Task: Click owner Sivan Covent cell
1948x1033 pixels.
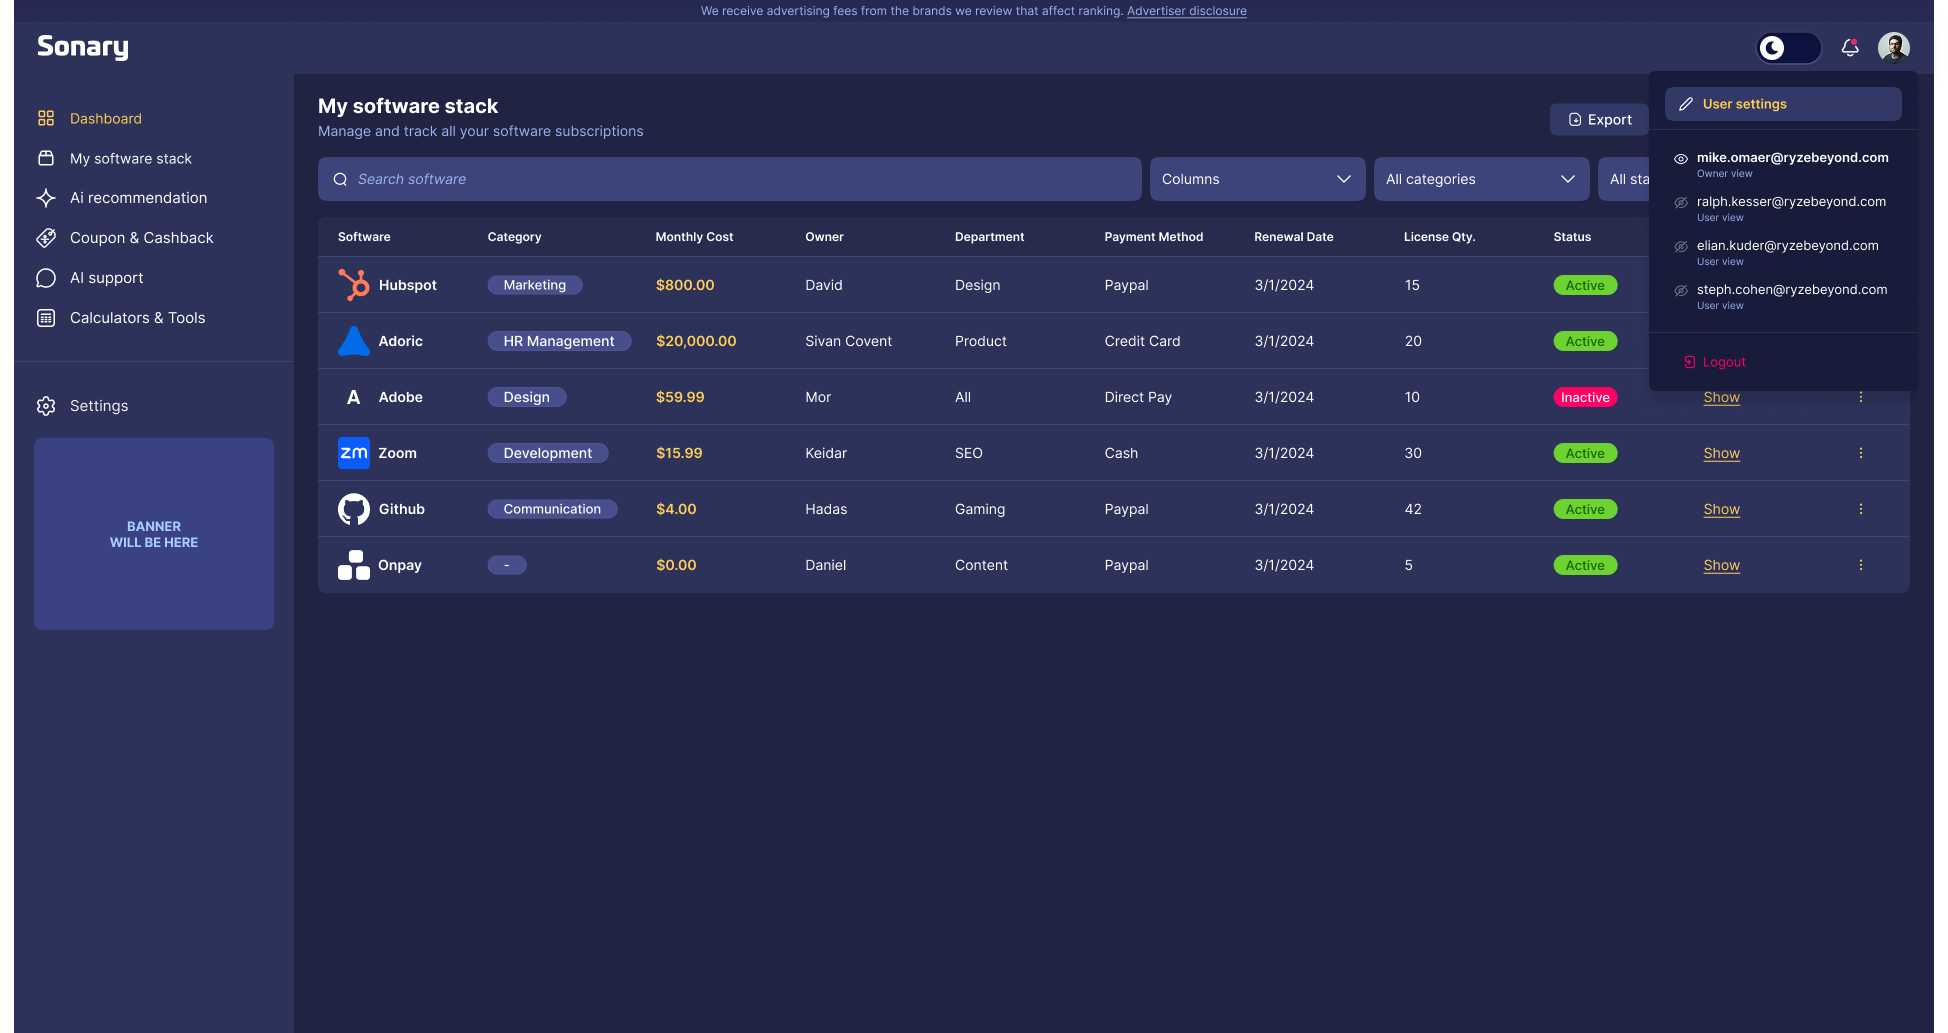Action: [x=848, y=341]
